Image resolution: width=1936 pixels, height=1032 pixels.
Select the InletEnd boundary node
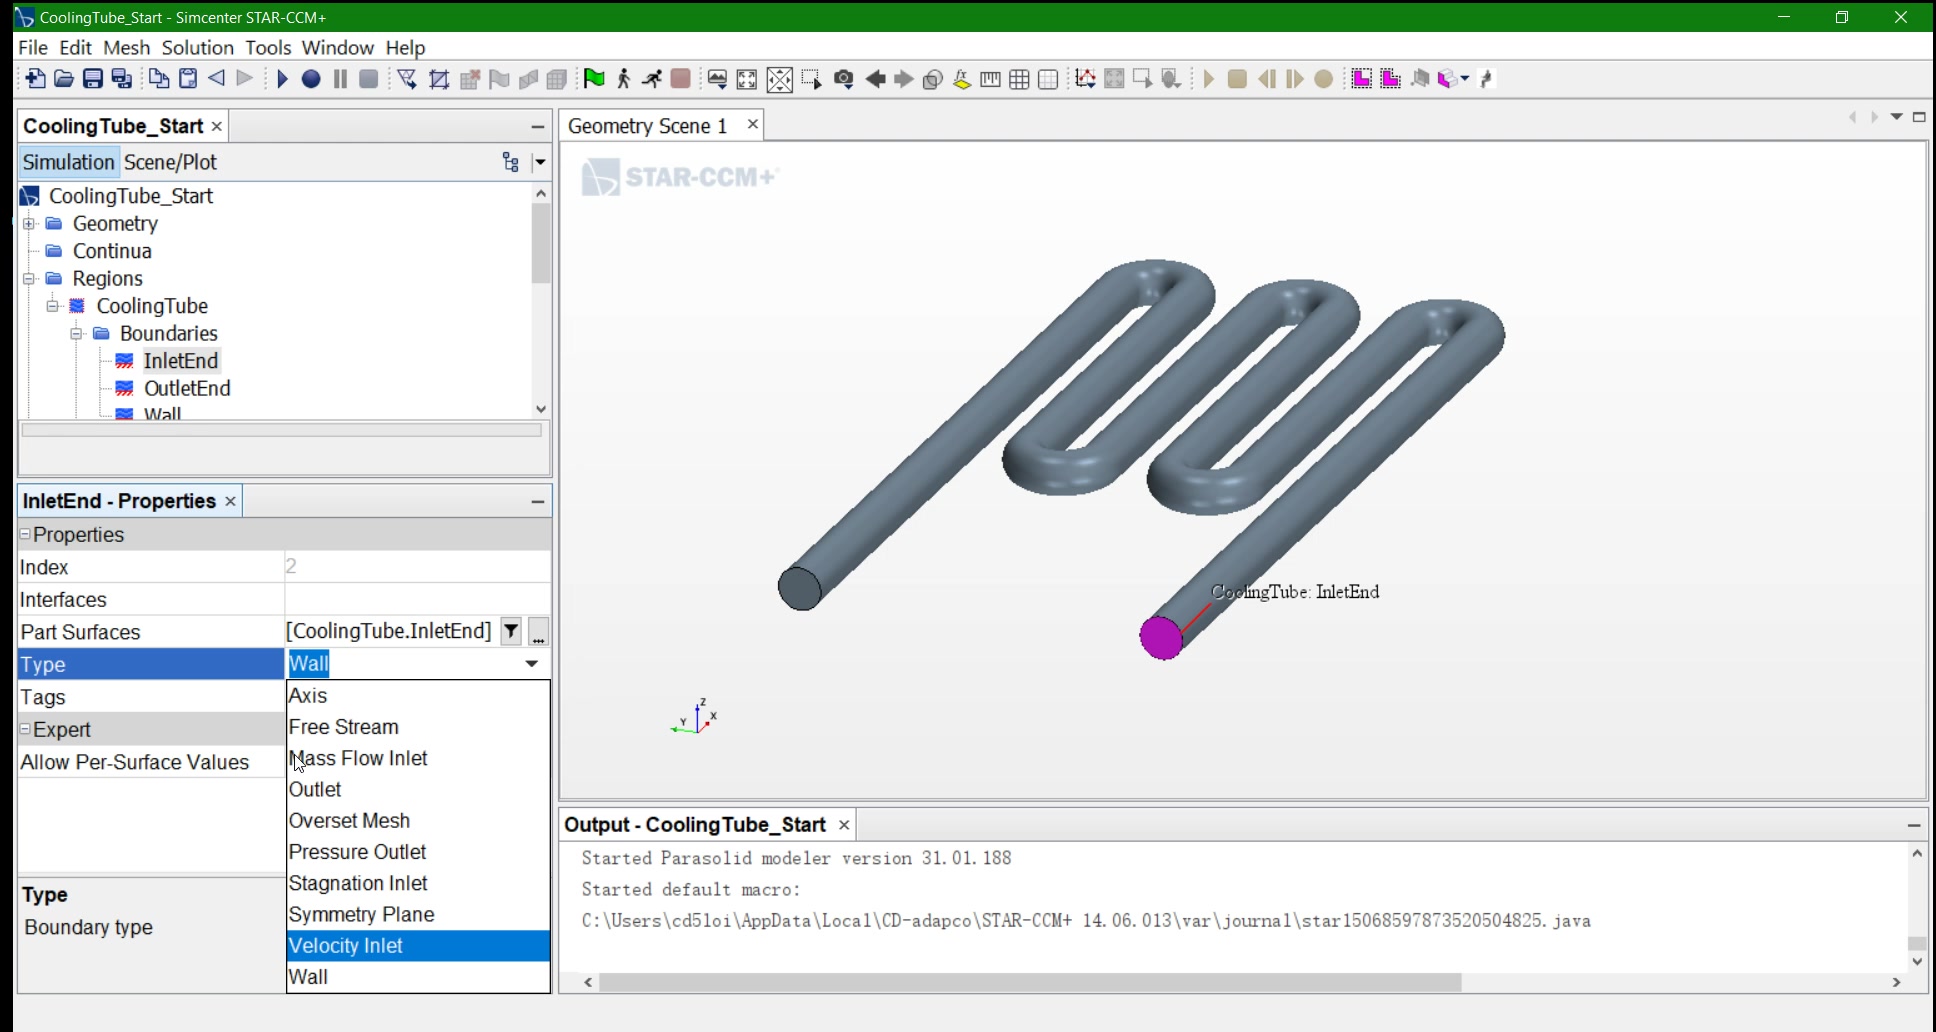click(180, 361)
